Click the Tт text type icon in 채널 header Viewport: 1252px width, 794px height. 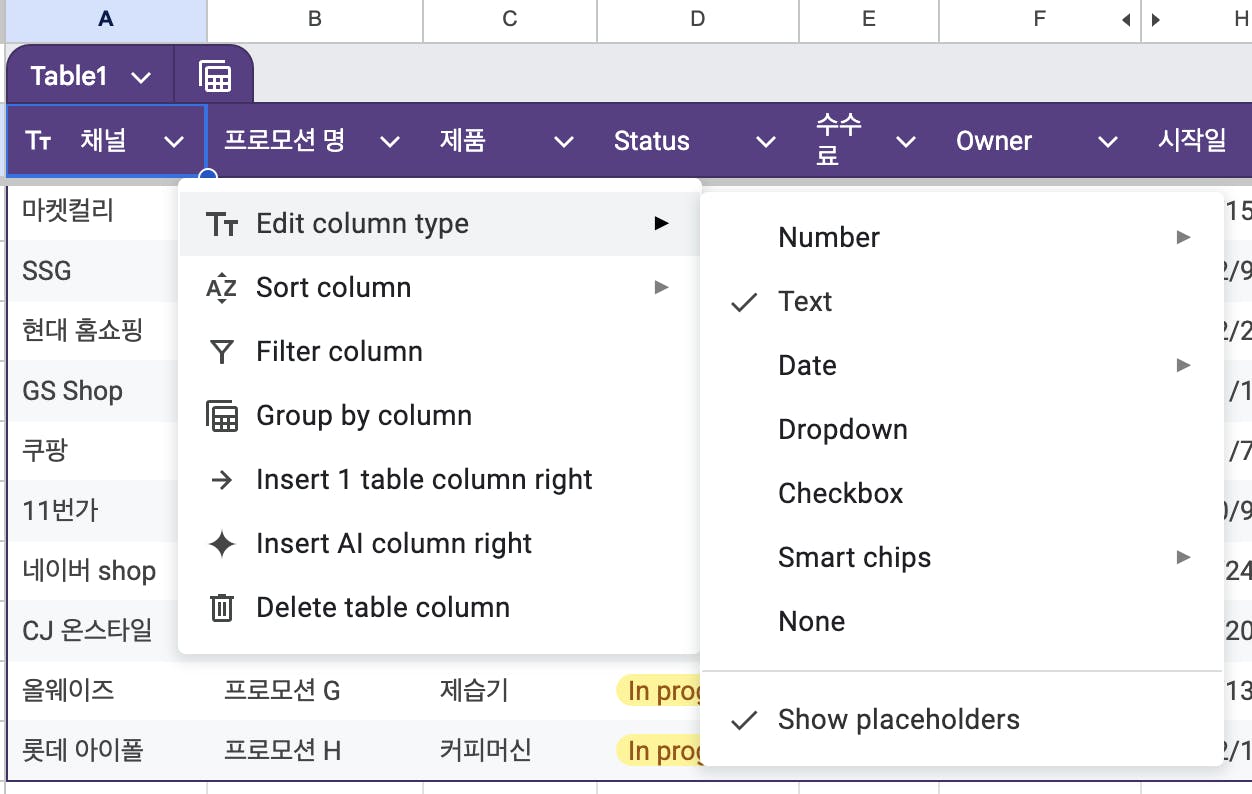tap(38, 141)
